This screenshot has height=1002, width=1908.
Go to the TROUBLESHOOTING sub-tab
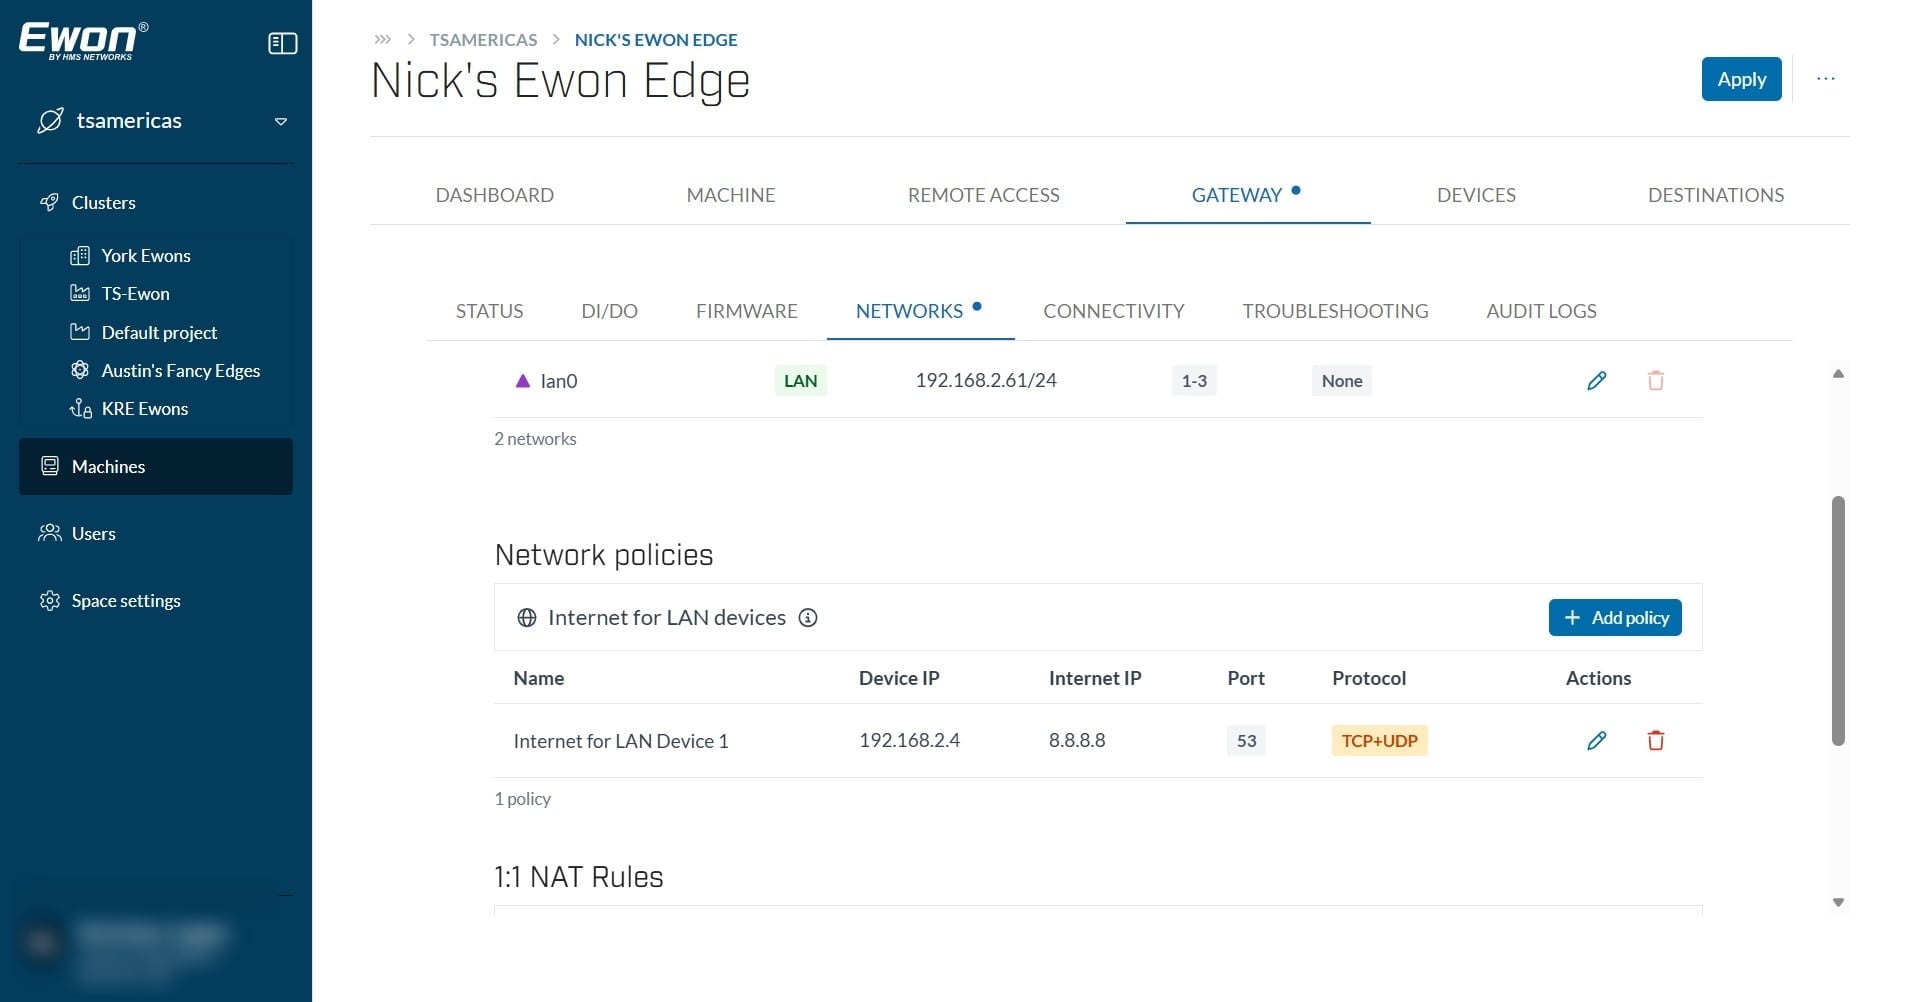point(1335,311)
